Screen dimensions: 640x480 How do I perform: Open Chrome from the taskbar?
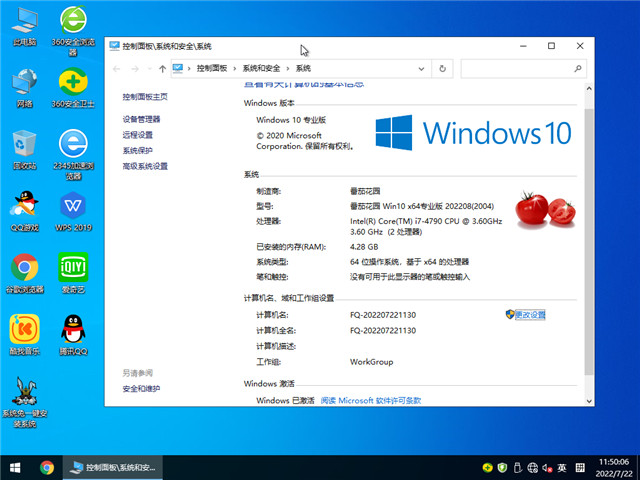coord(47,467)
